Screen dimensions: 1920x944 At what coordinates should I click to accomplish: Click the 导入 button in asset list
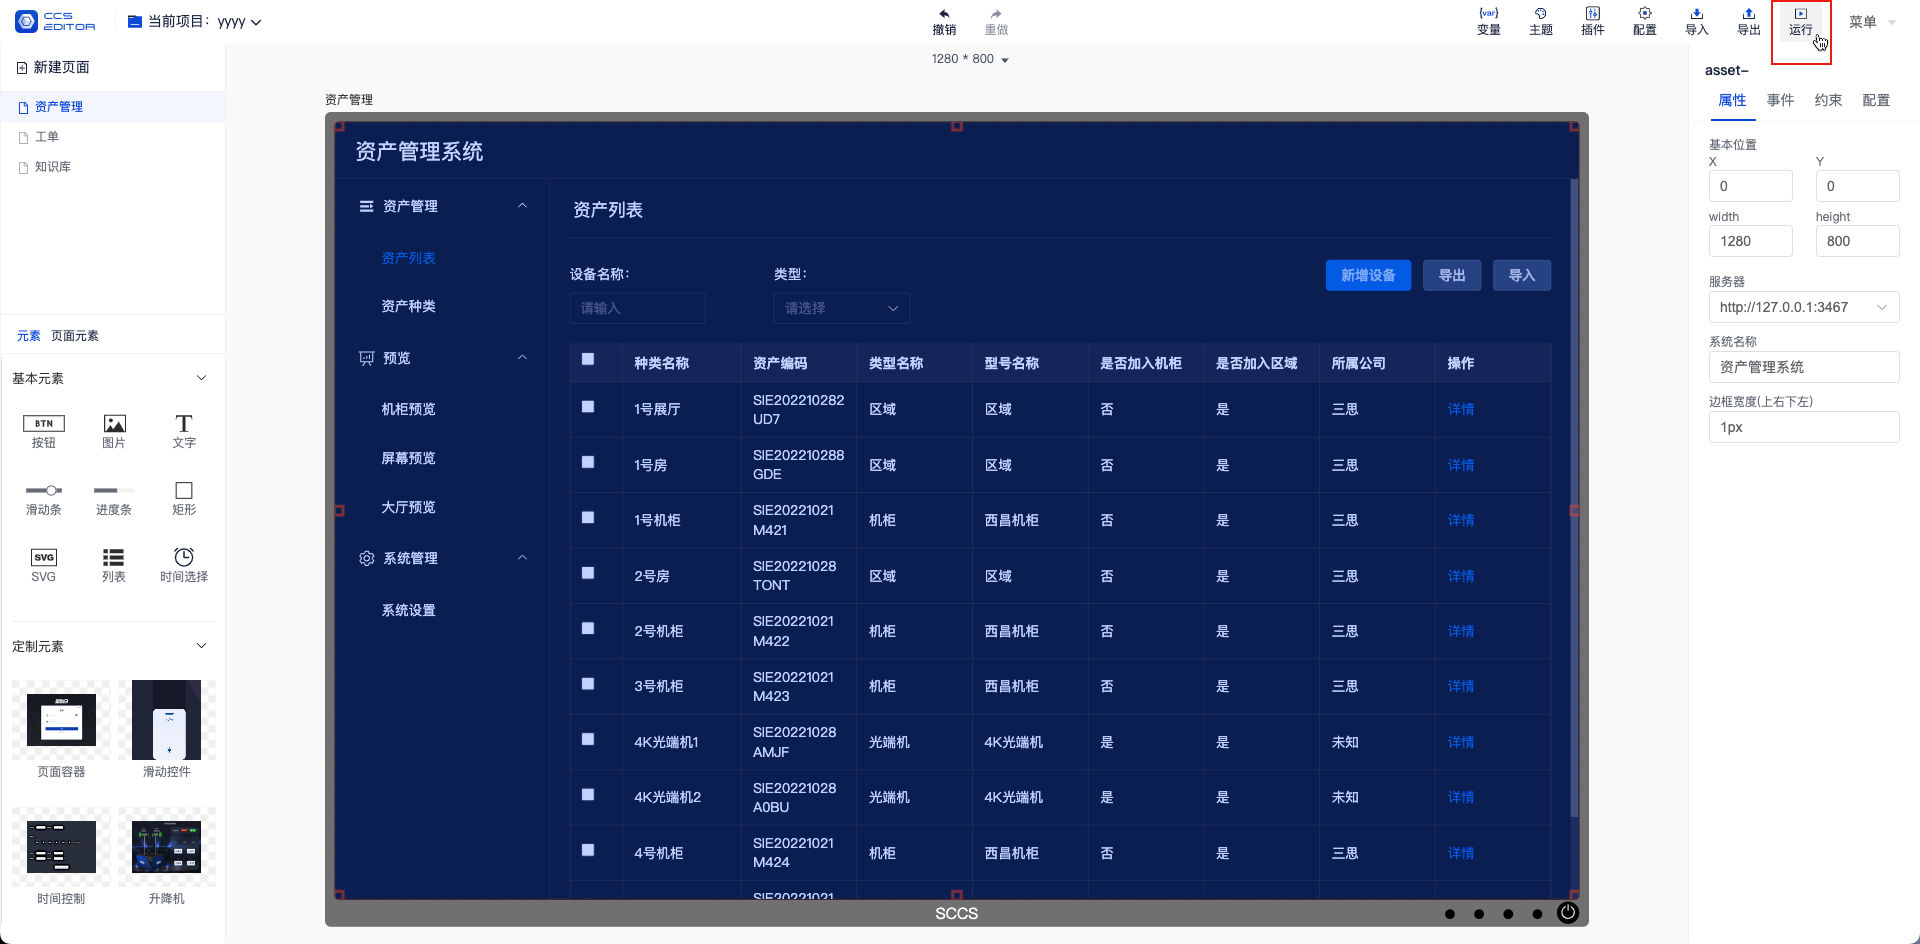1522,275
